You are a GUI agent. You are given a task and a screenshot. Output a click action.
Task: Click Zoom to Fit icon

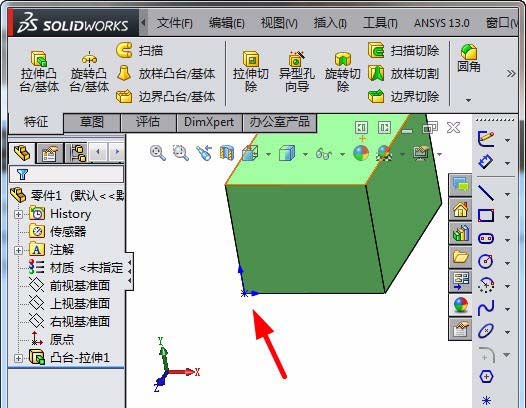(x=158, y=153)
